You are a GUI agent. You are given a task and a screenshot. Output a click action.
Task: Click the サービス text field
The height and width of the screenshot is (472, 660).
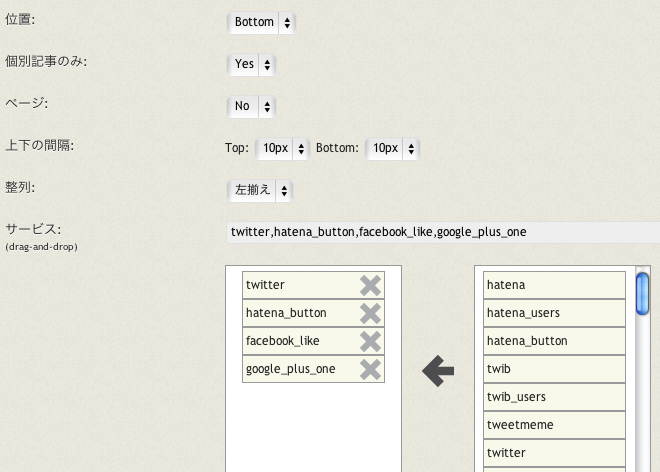[443, 232]
